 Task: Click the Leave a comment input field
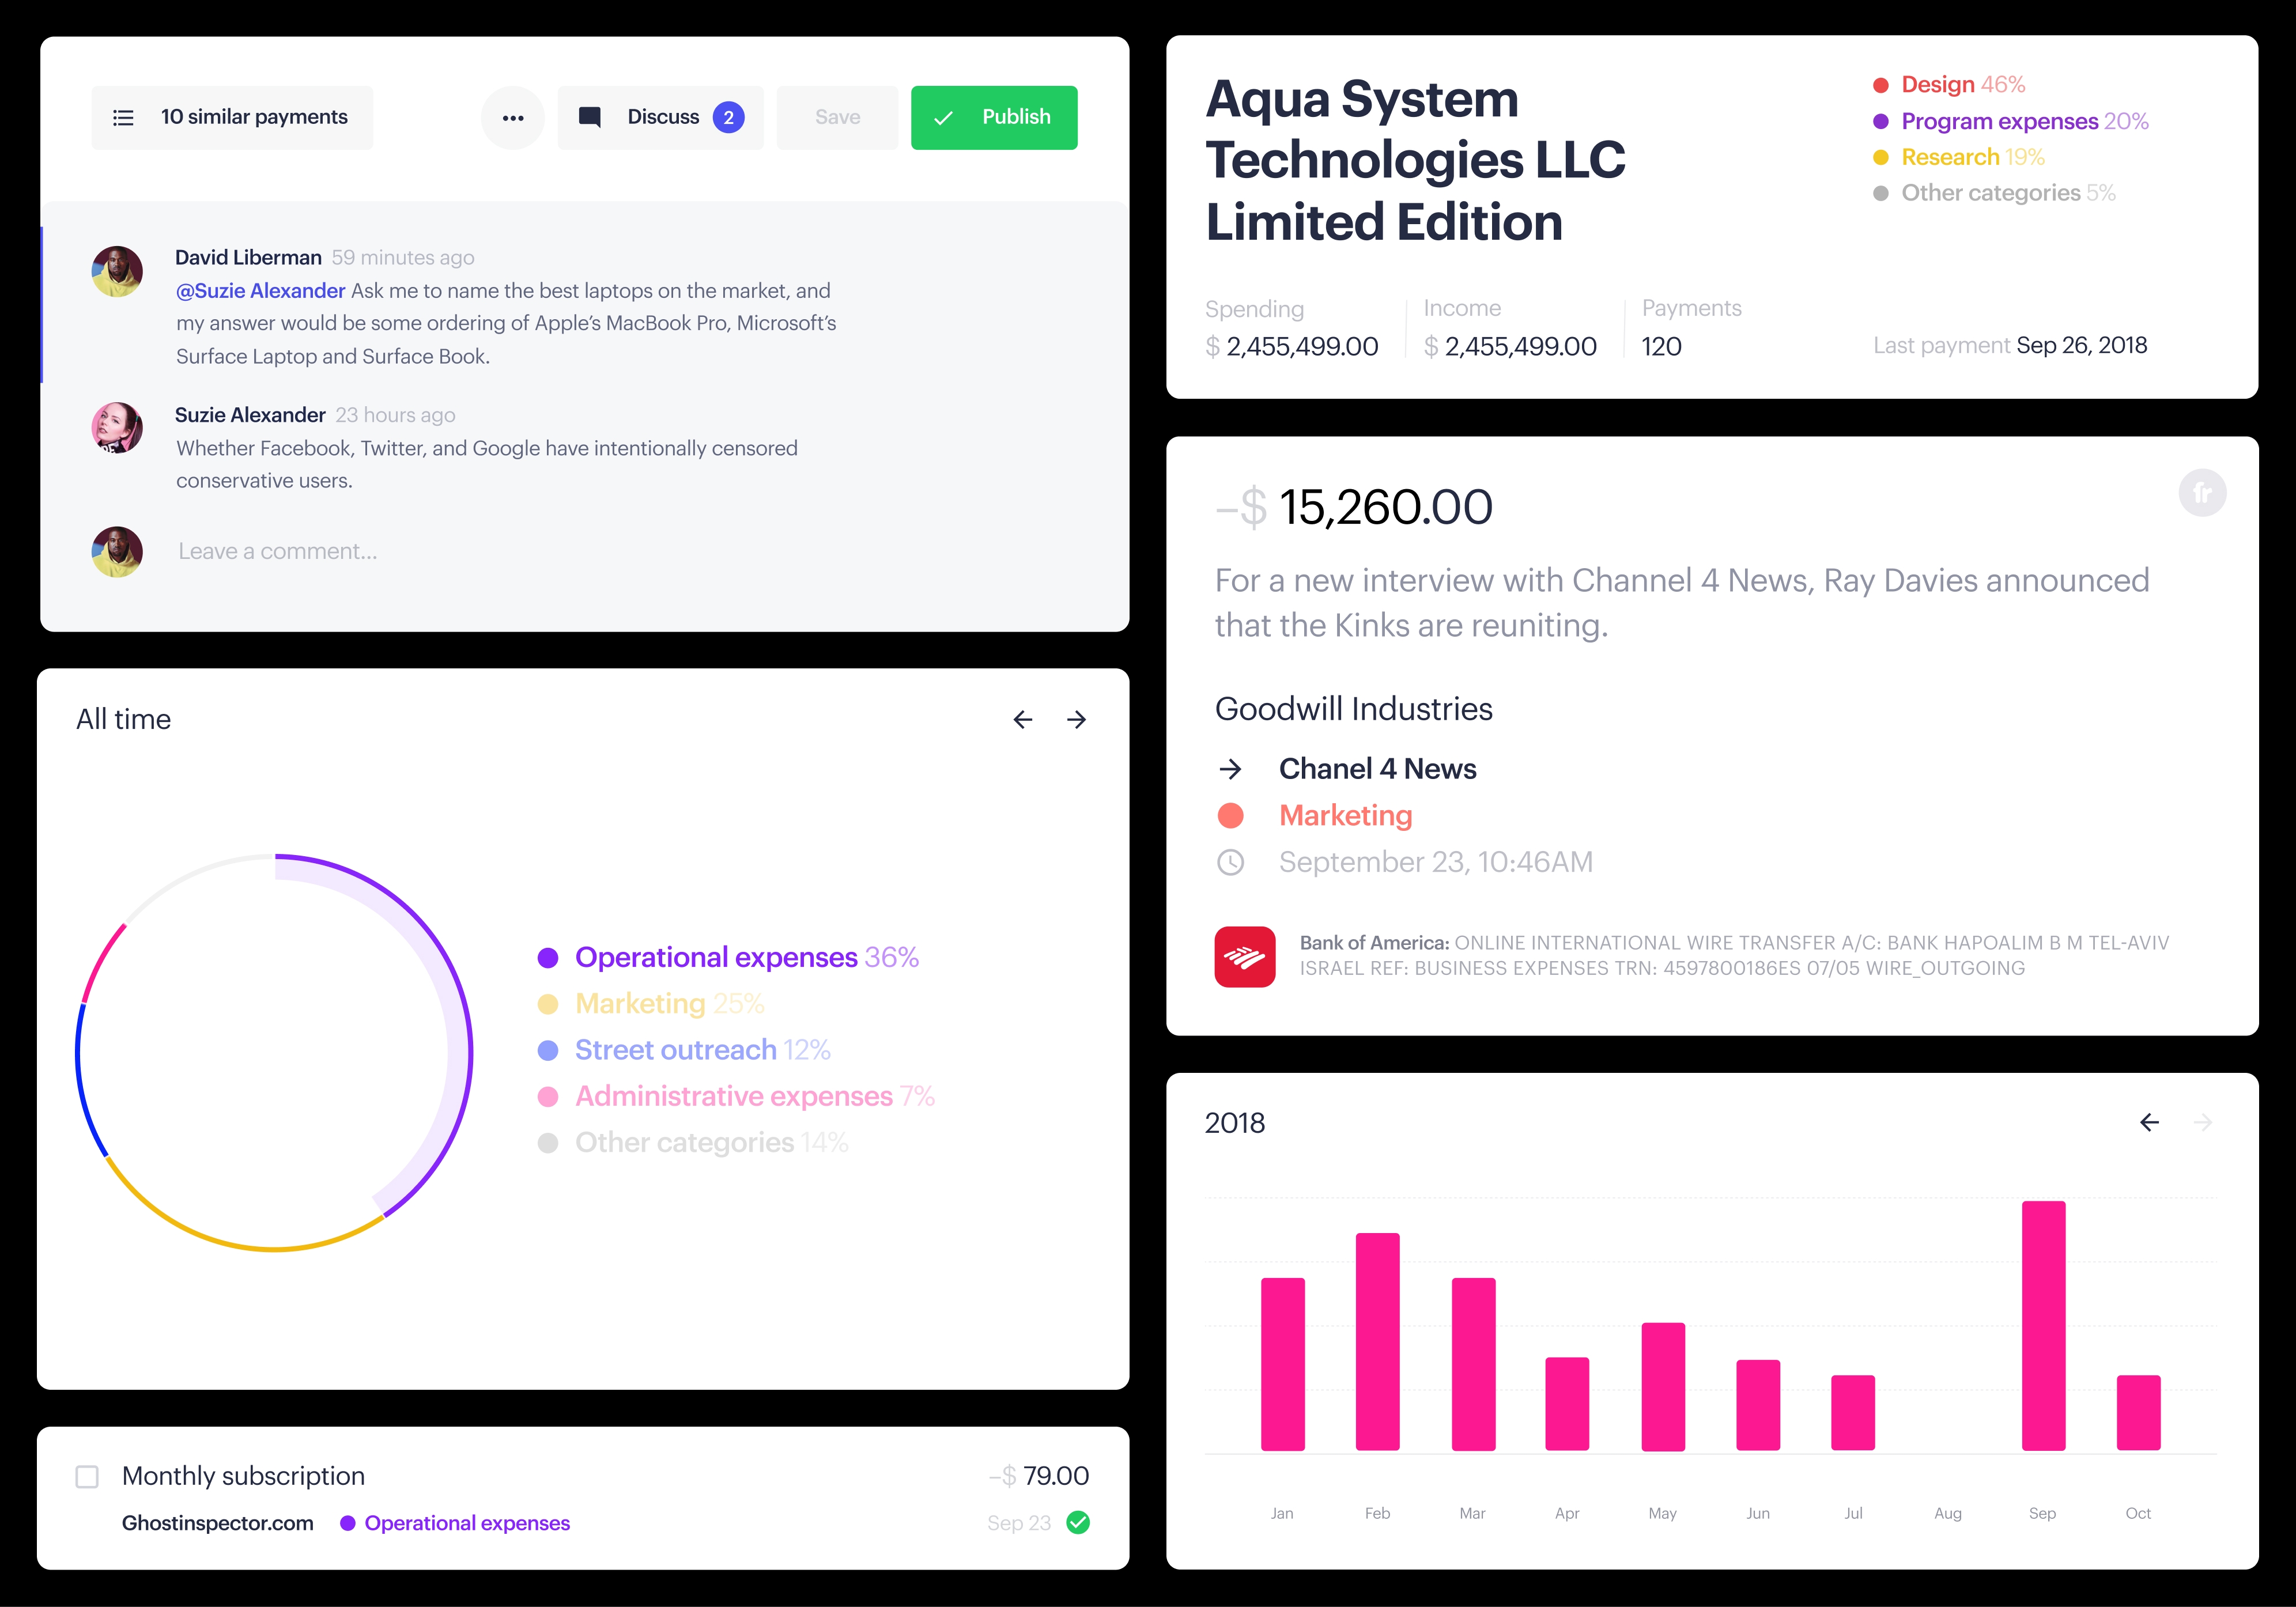[278, 552]
